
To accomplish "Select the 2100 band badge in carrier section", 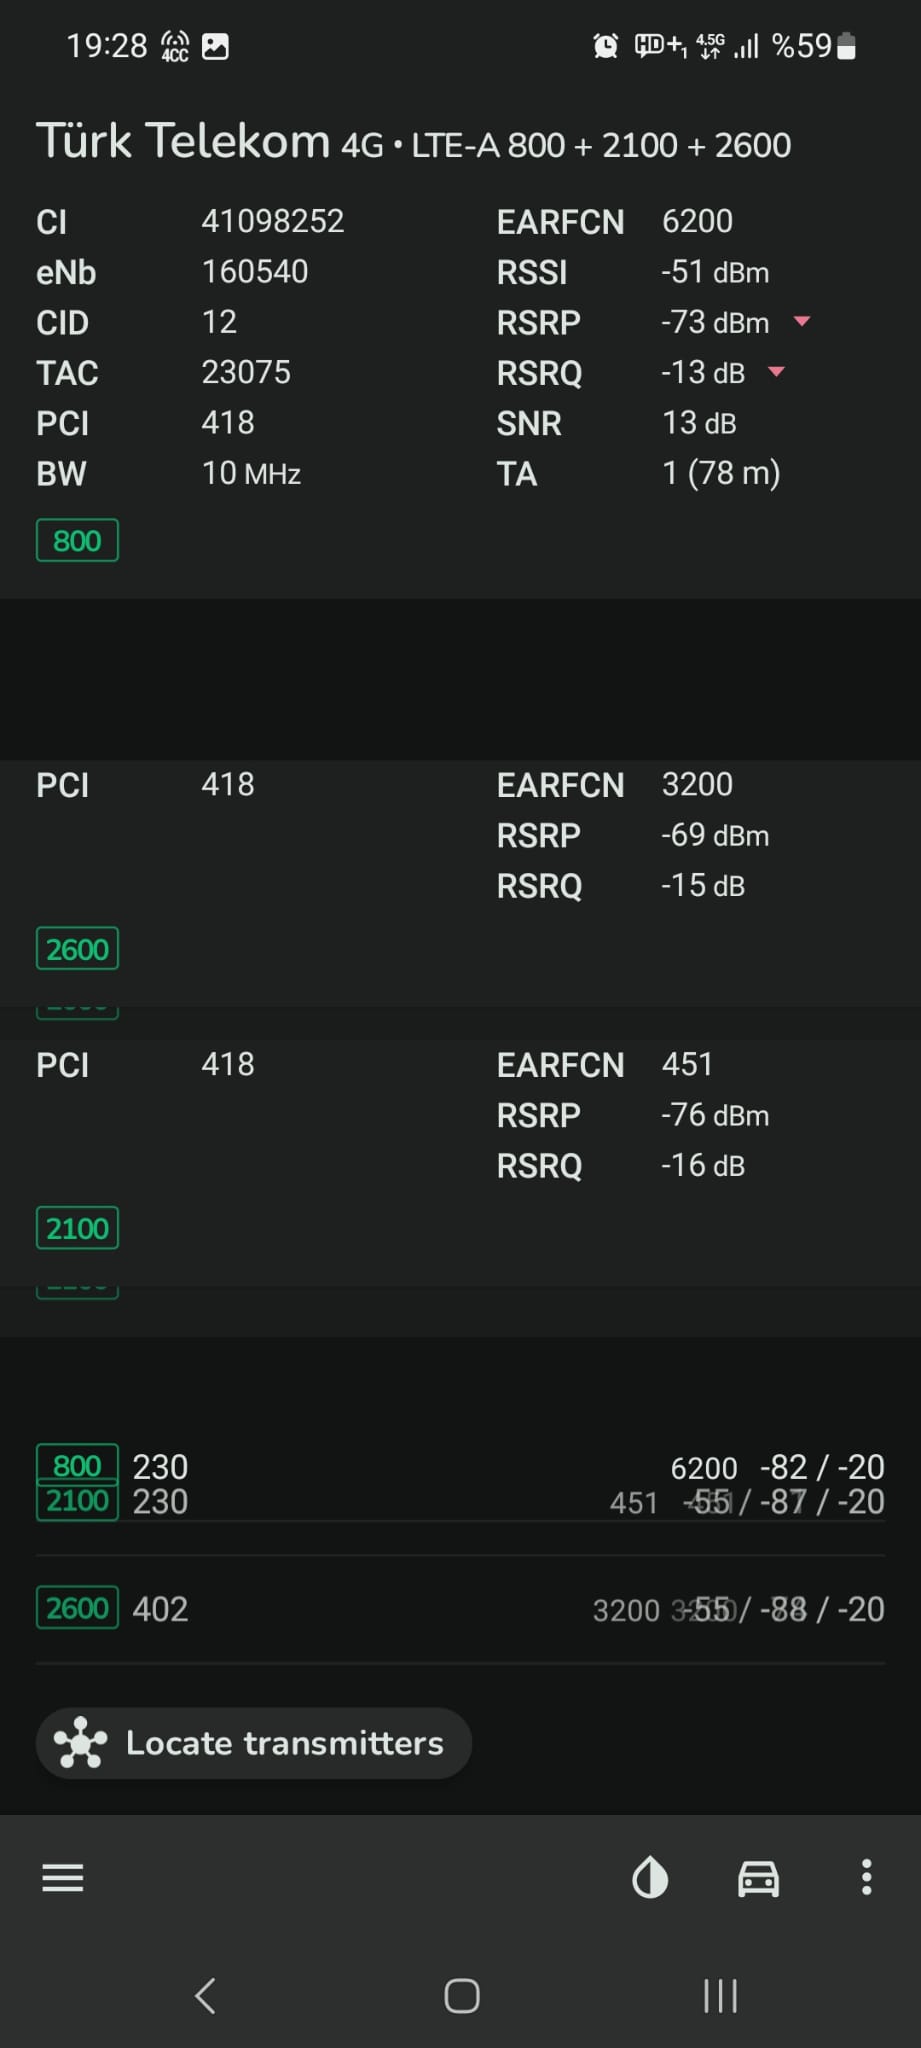I will (77, 1228).
